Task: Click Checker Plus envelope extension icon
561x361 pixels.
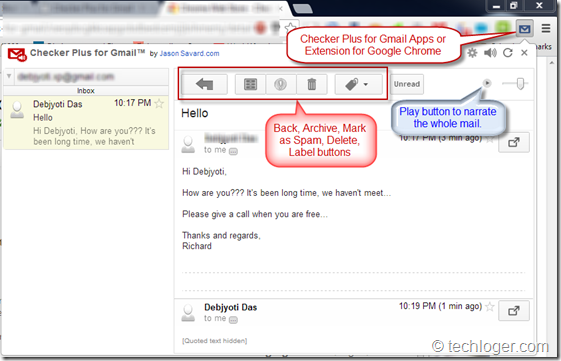Action: tap(525, 28)
